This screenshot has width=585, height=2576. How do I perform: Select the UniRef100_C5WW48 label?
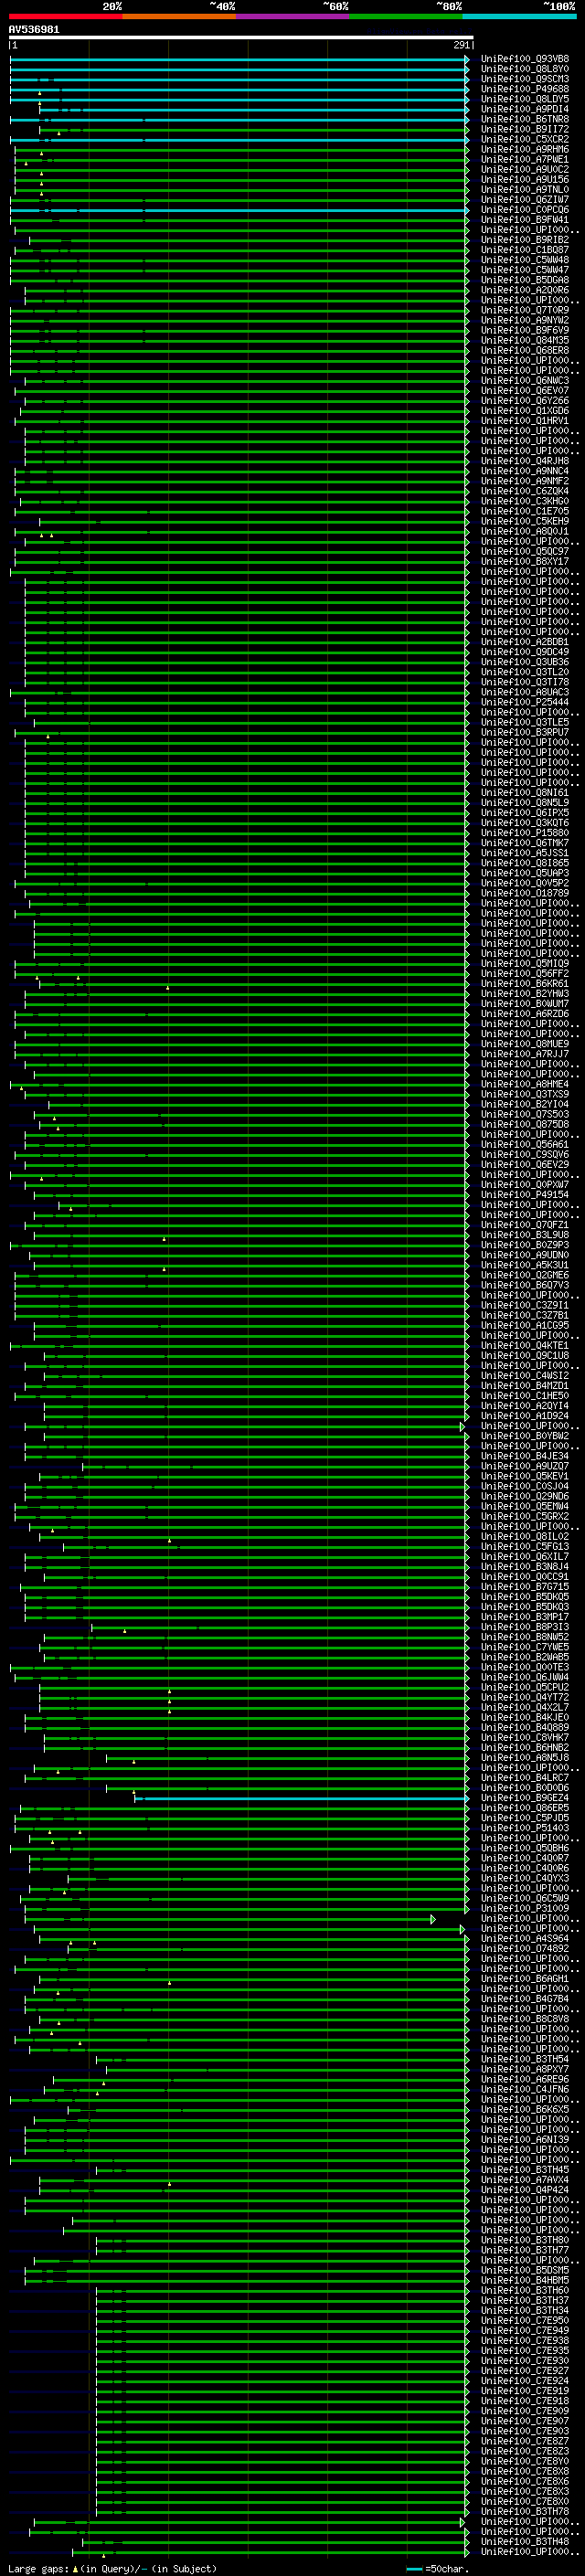(x=525, y=260)
